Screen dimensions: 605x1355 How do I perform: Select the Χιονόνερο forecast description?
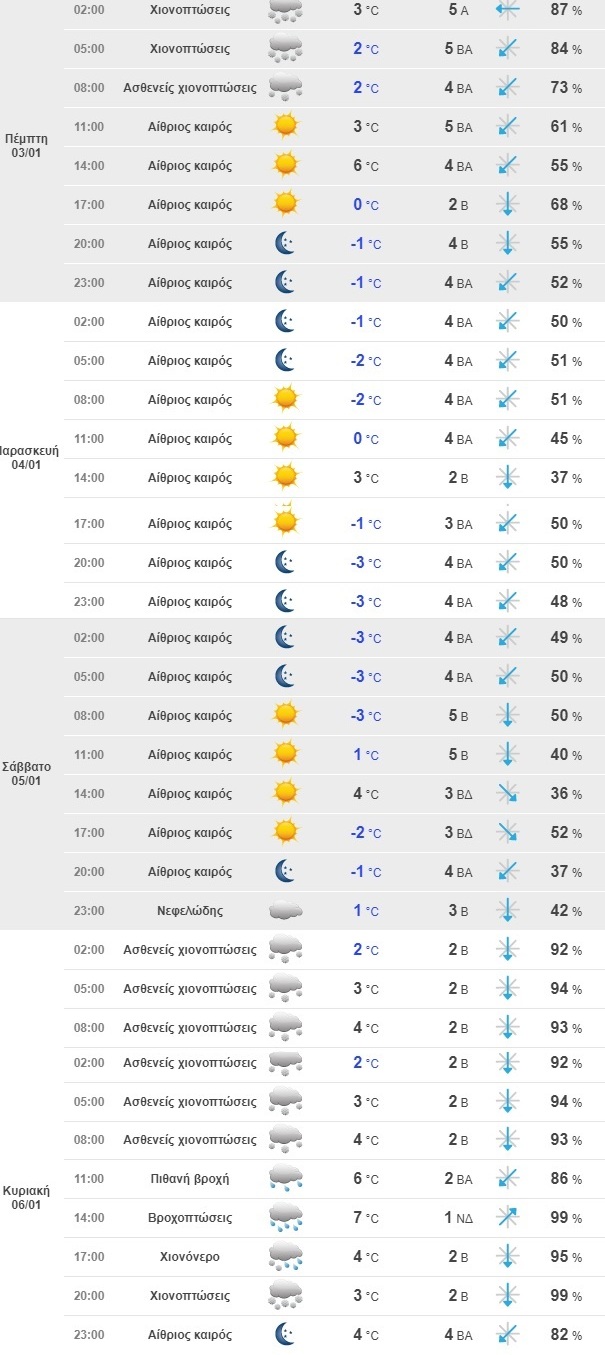tap(190, 1257)
